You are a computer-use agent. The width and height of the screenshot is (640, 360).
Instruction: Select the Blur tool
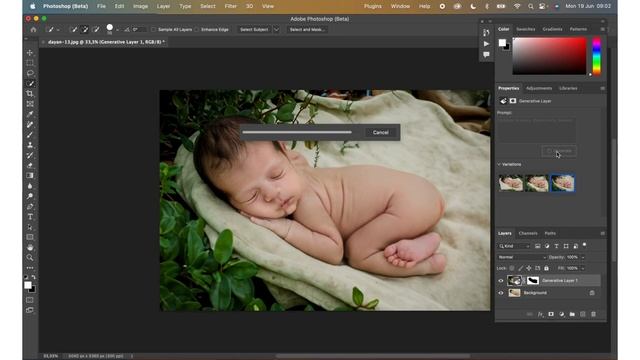[30, 186]
